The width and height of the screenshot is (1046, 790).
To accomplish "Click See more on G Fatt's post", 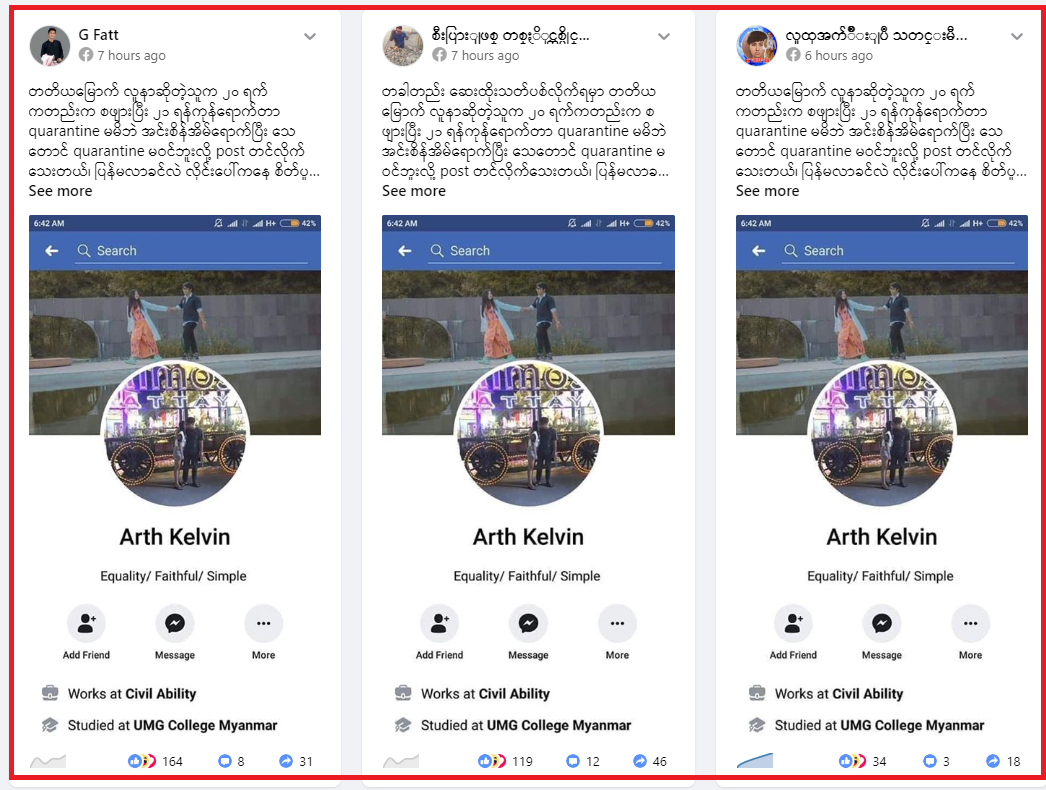I will 60,191.
